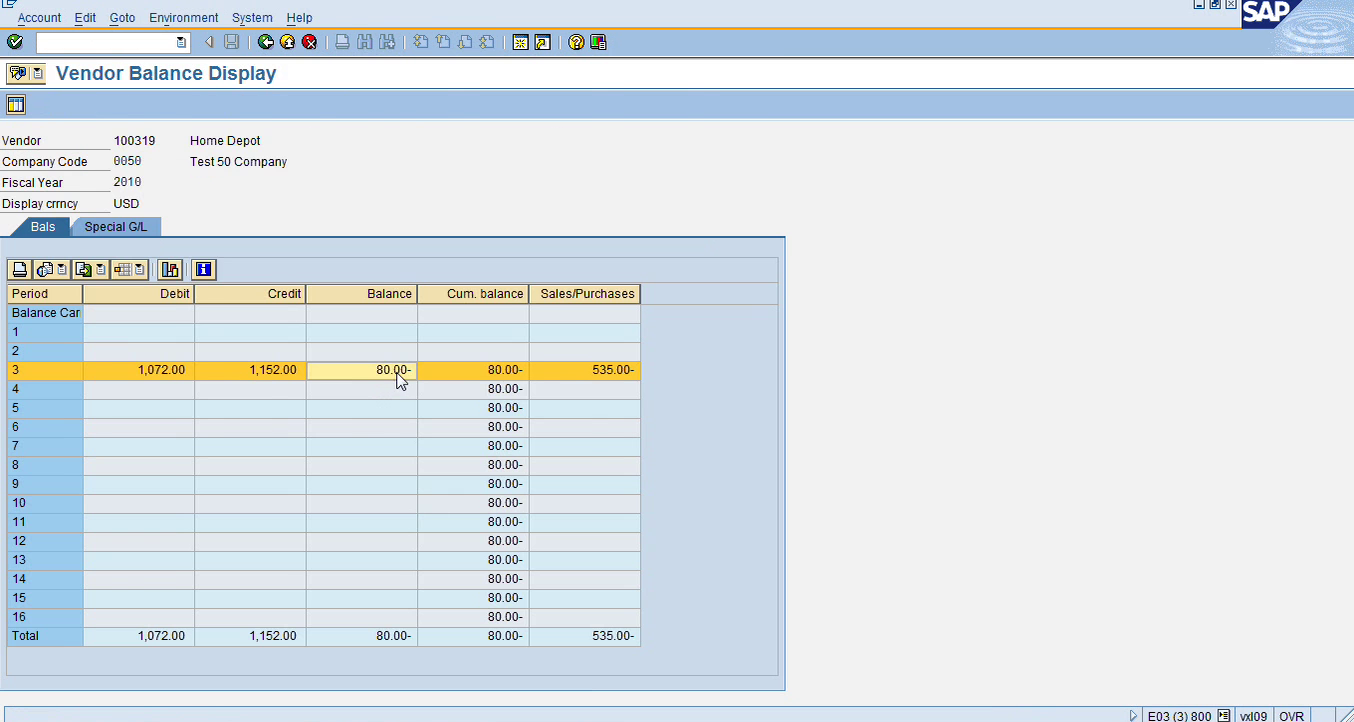Screen dimensions: 1354x722
Task: Click the Print icon in standard toolbar
Action: click(x=342, y=42)
